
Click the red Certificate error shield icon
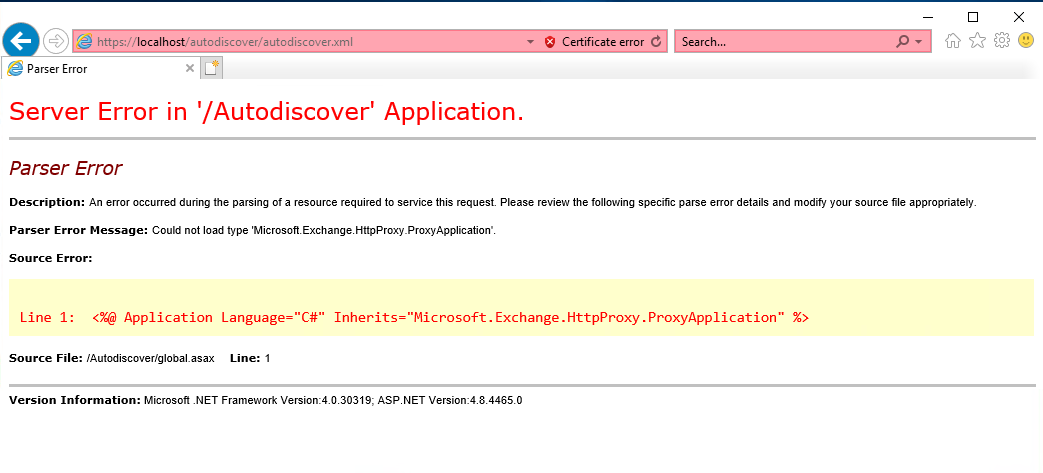point(550,42)
